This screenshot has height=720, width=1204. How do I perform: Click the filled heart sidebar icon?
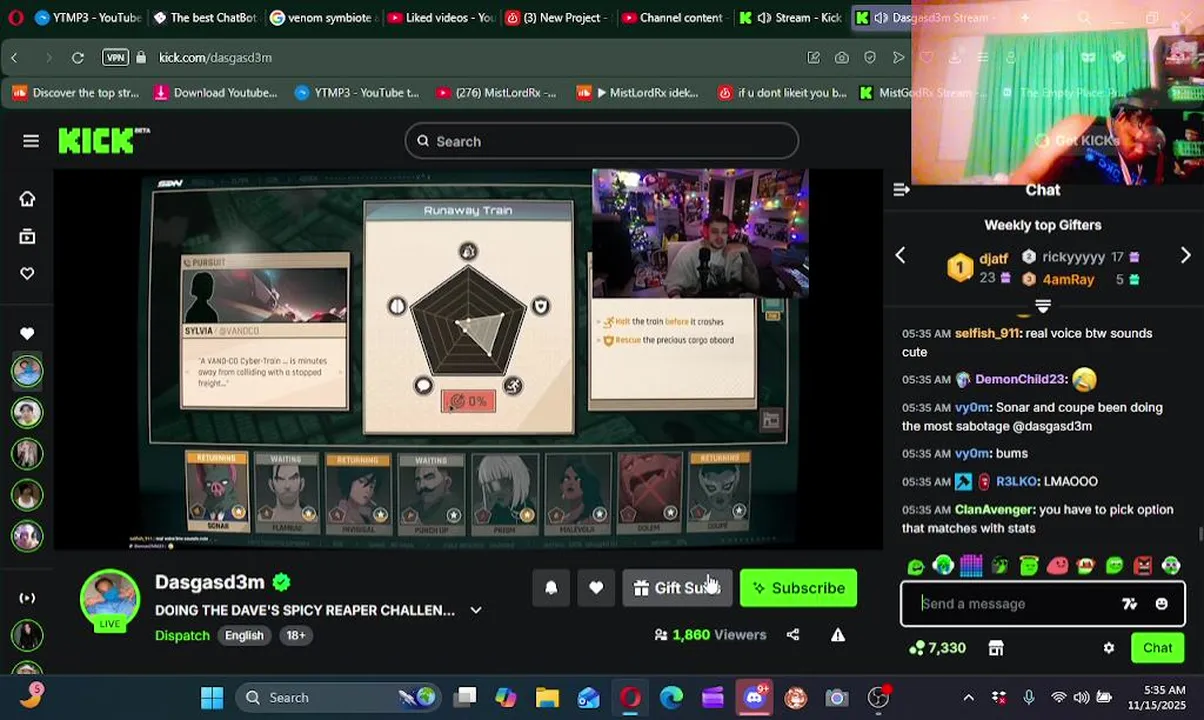(x=27, y=333)
